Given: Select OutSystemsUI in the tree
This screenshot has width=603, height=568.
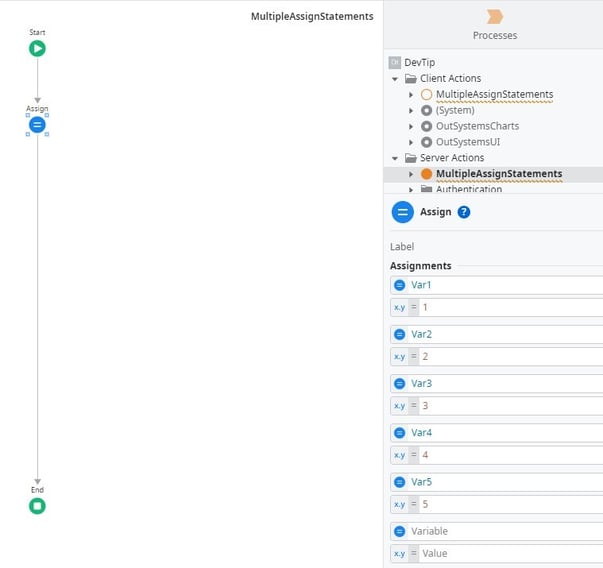Looking at the screenshot, I should point(467,142).
